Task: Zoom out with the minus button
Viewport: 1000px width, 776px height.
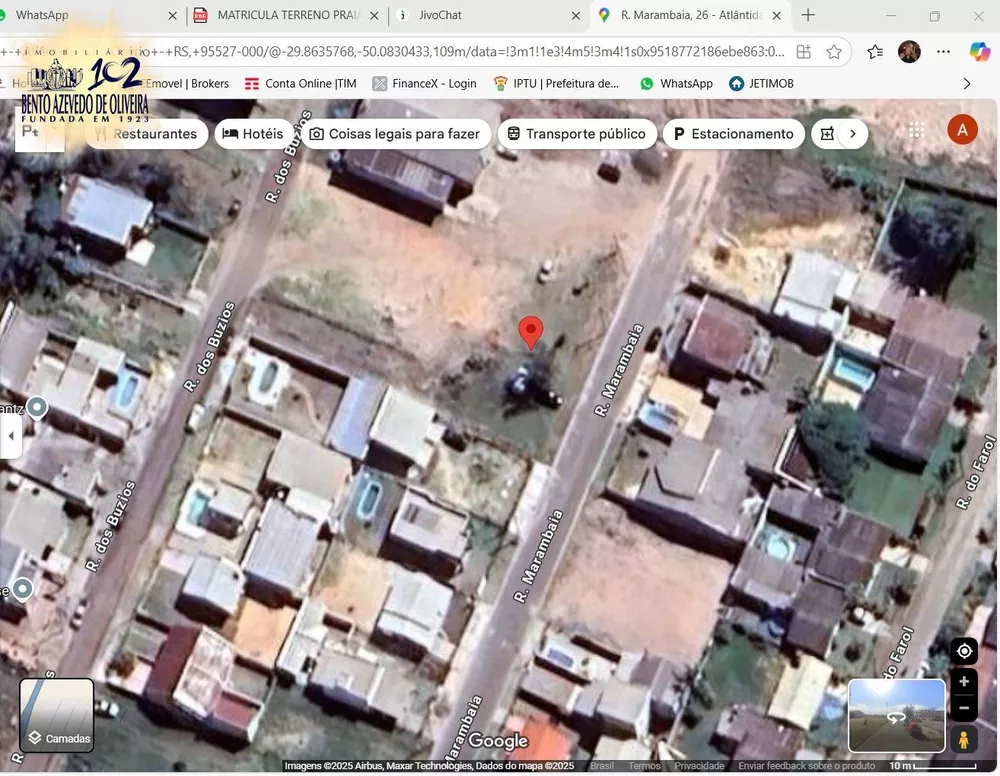Action: point(964,708)
